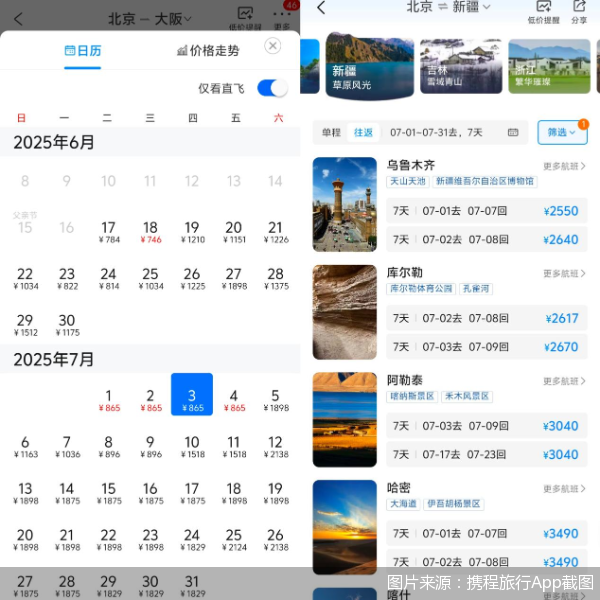Pick July 14 priced ¥1875

[67, 493]
